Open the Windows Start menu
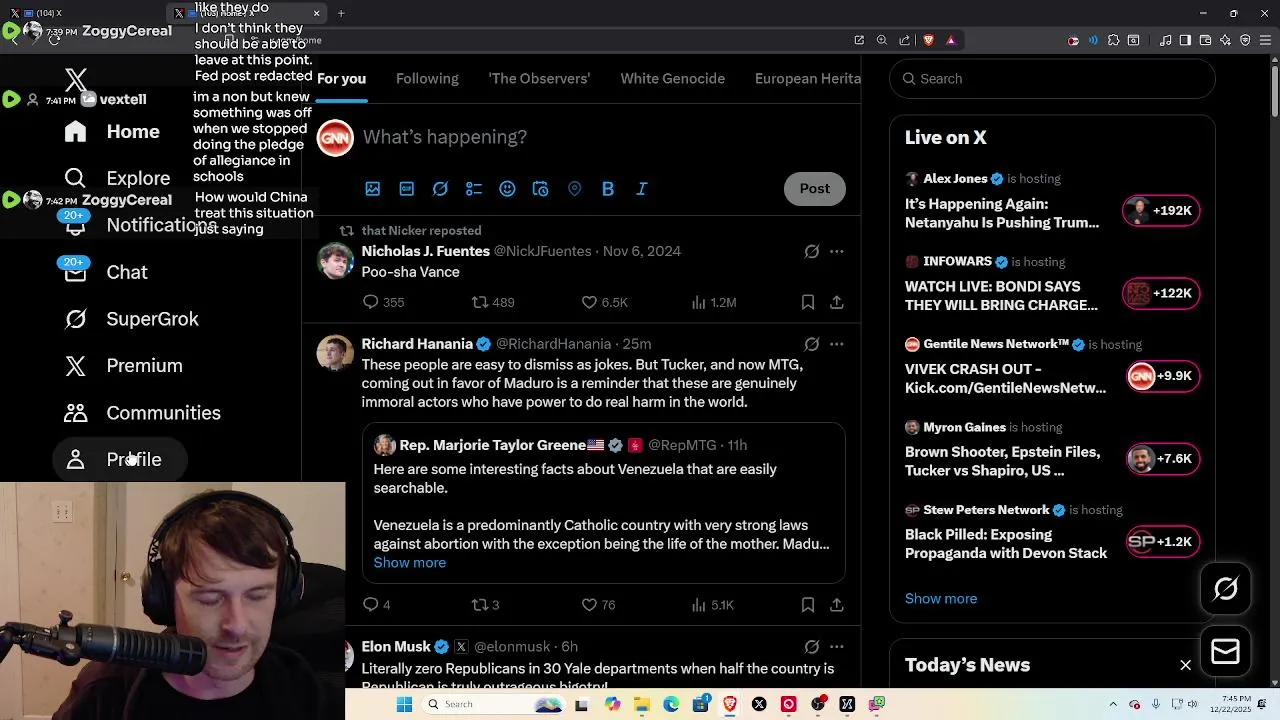Screen dimensions: 1280x720 404,704
